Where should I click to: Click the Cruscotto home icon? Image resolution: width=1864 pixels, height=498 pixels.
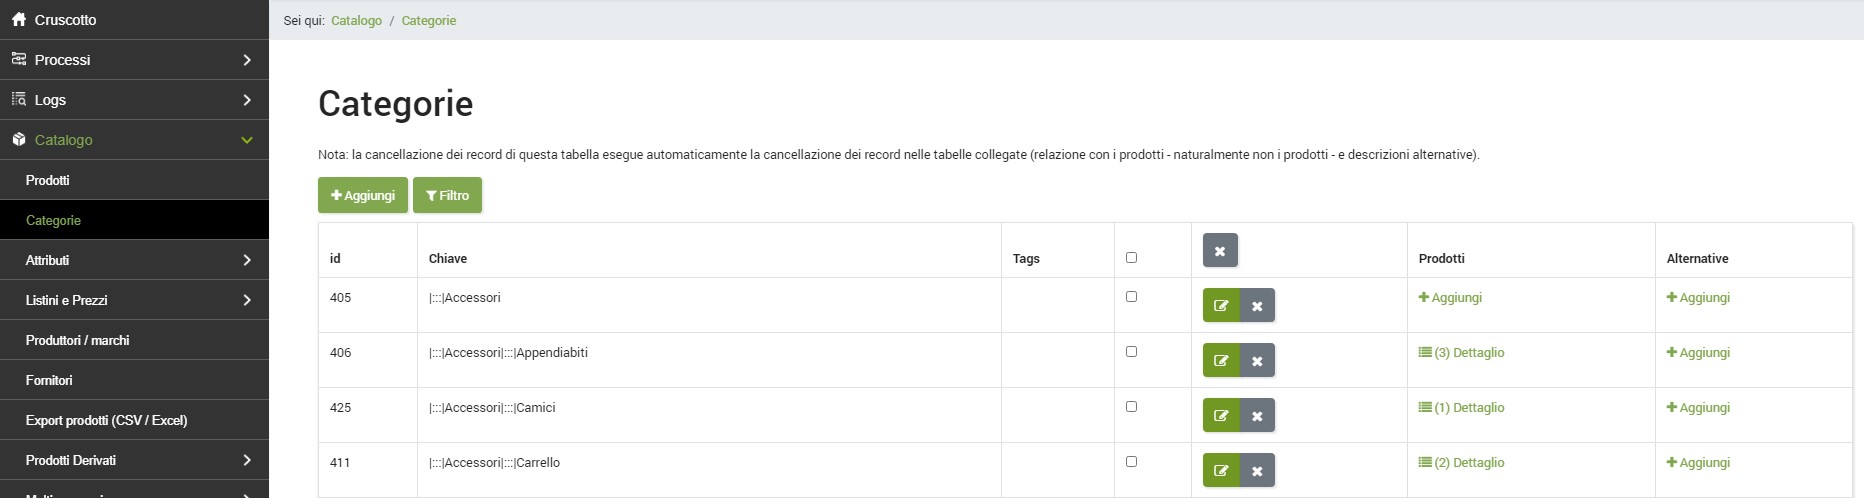18,20
